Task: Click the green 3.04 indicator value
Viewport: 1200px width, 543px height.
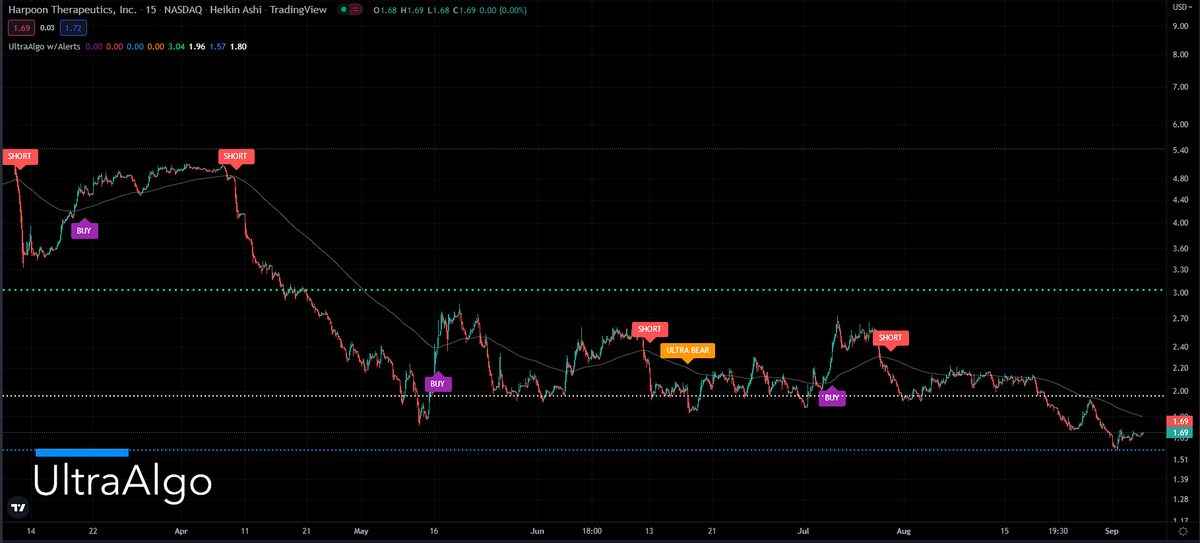Action: [x=176, y=45]
